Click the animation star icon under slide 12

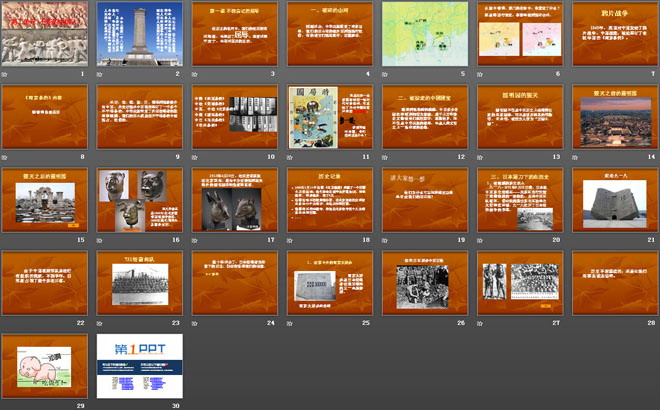coord(385,157)
